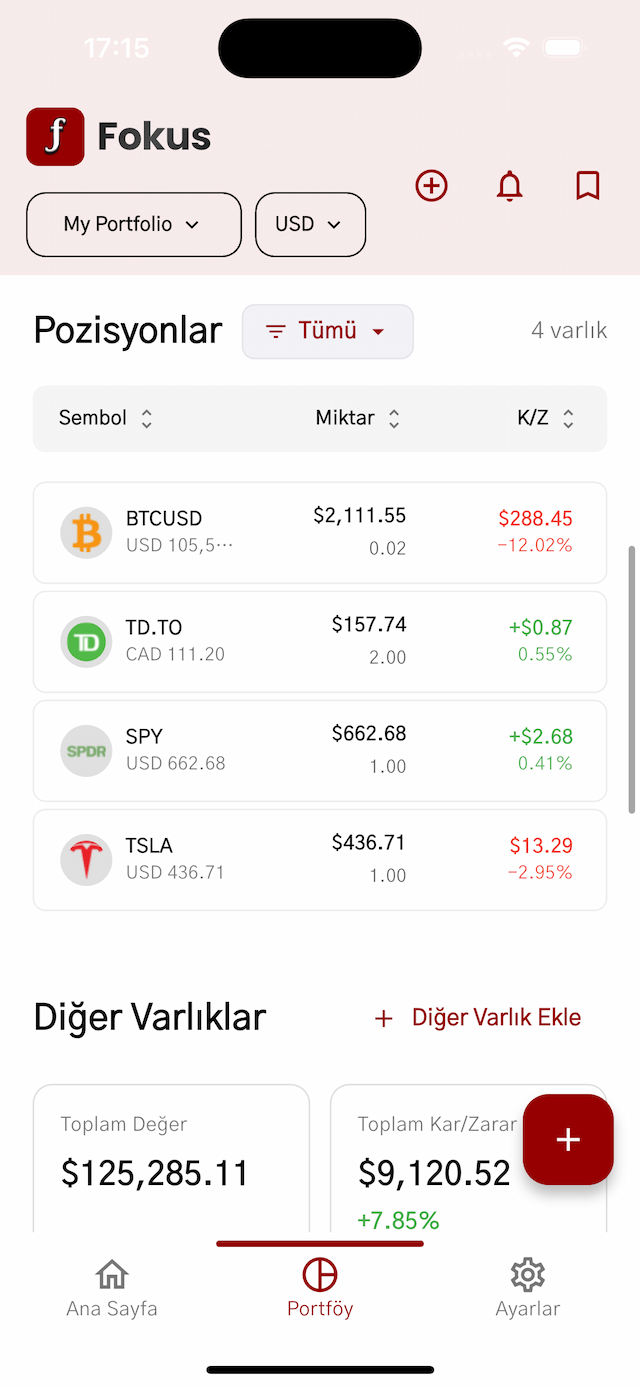Toggle Miktar column sorting
The height and width of the screenshot is (1387, 640).
point(358,418)
